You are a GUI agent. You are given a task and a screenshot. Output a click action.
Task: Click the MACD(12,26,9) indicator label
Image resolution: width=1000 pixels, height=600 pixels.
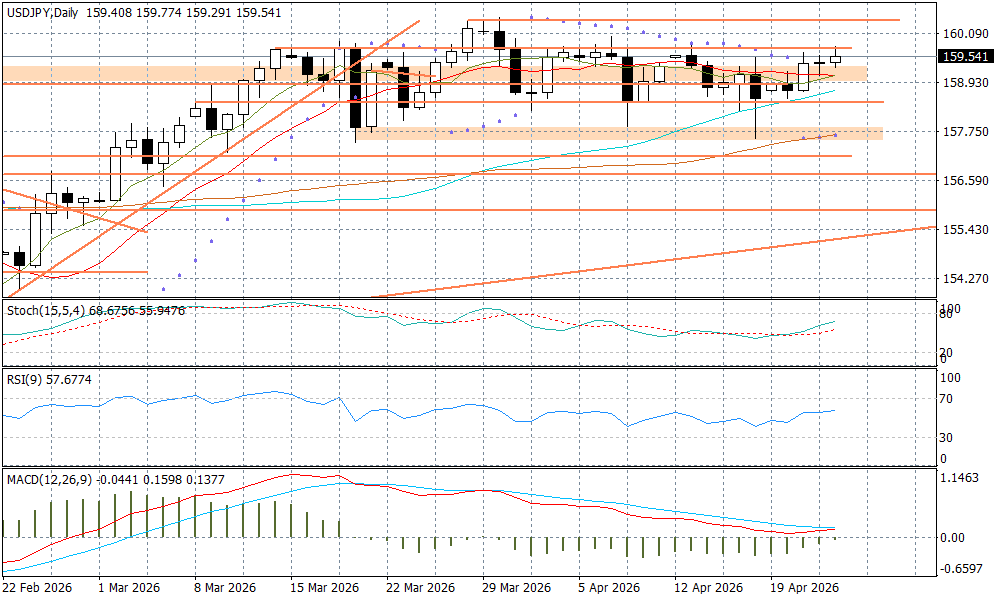click(x=51, y=480)
